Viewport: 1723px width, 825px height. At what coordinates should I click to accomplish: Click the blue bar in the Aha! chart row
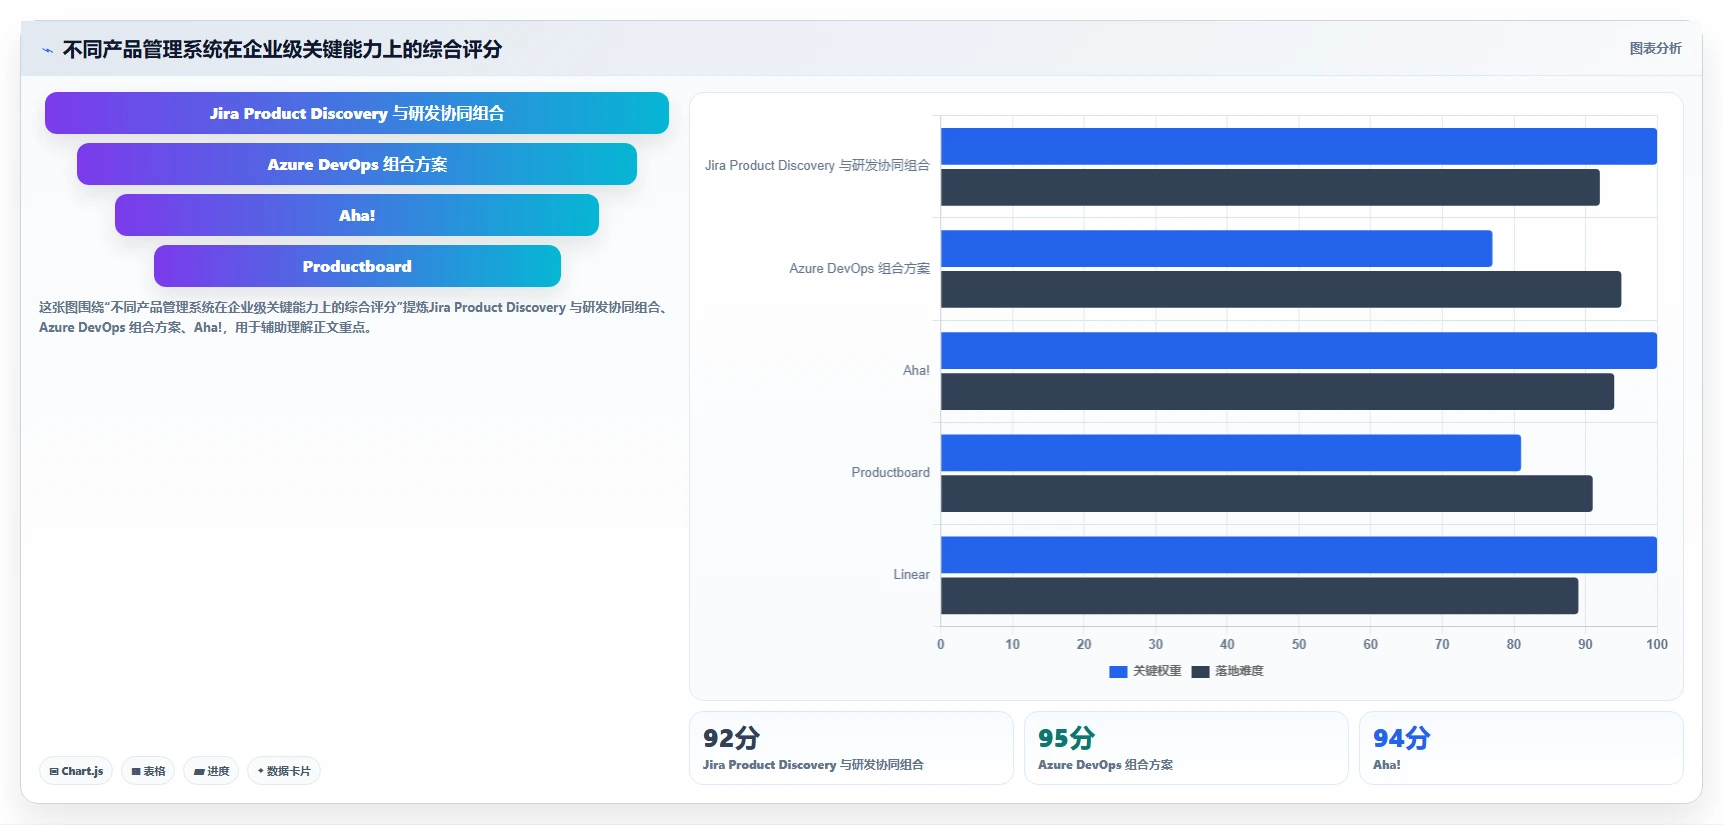tap(1298, 350)
